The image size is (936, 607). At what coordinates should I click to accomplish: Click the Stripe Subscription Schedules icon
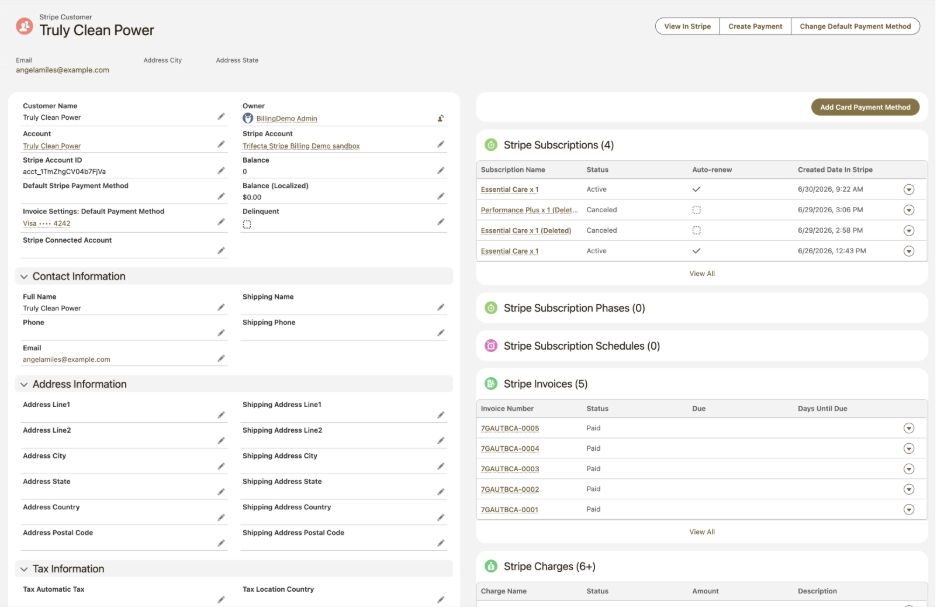491,346
